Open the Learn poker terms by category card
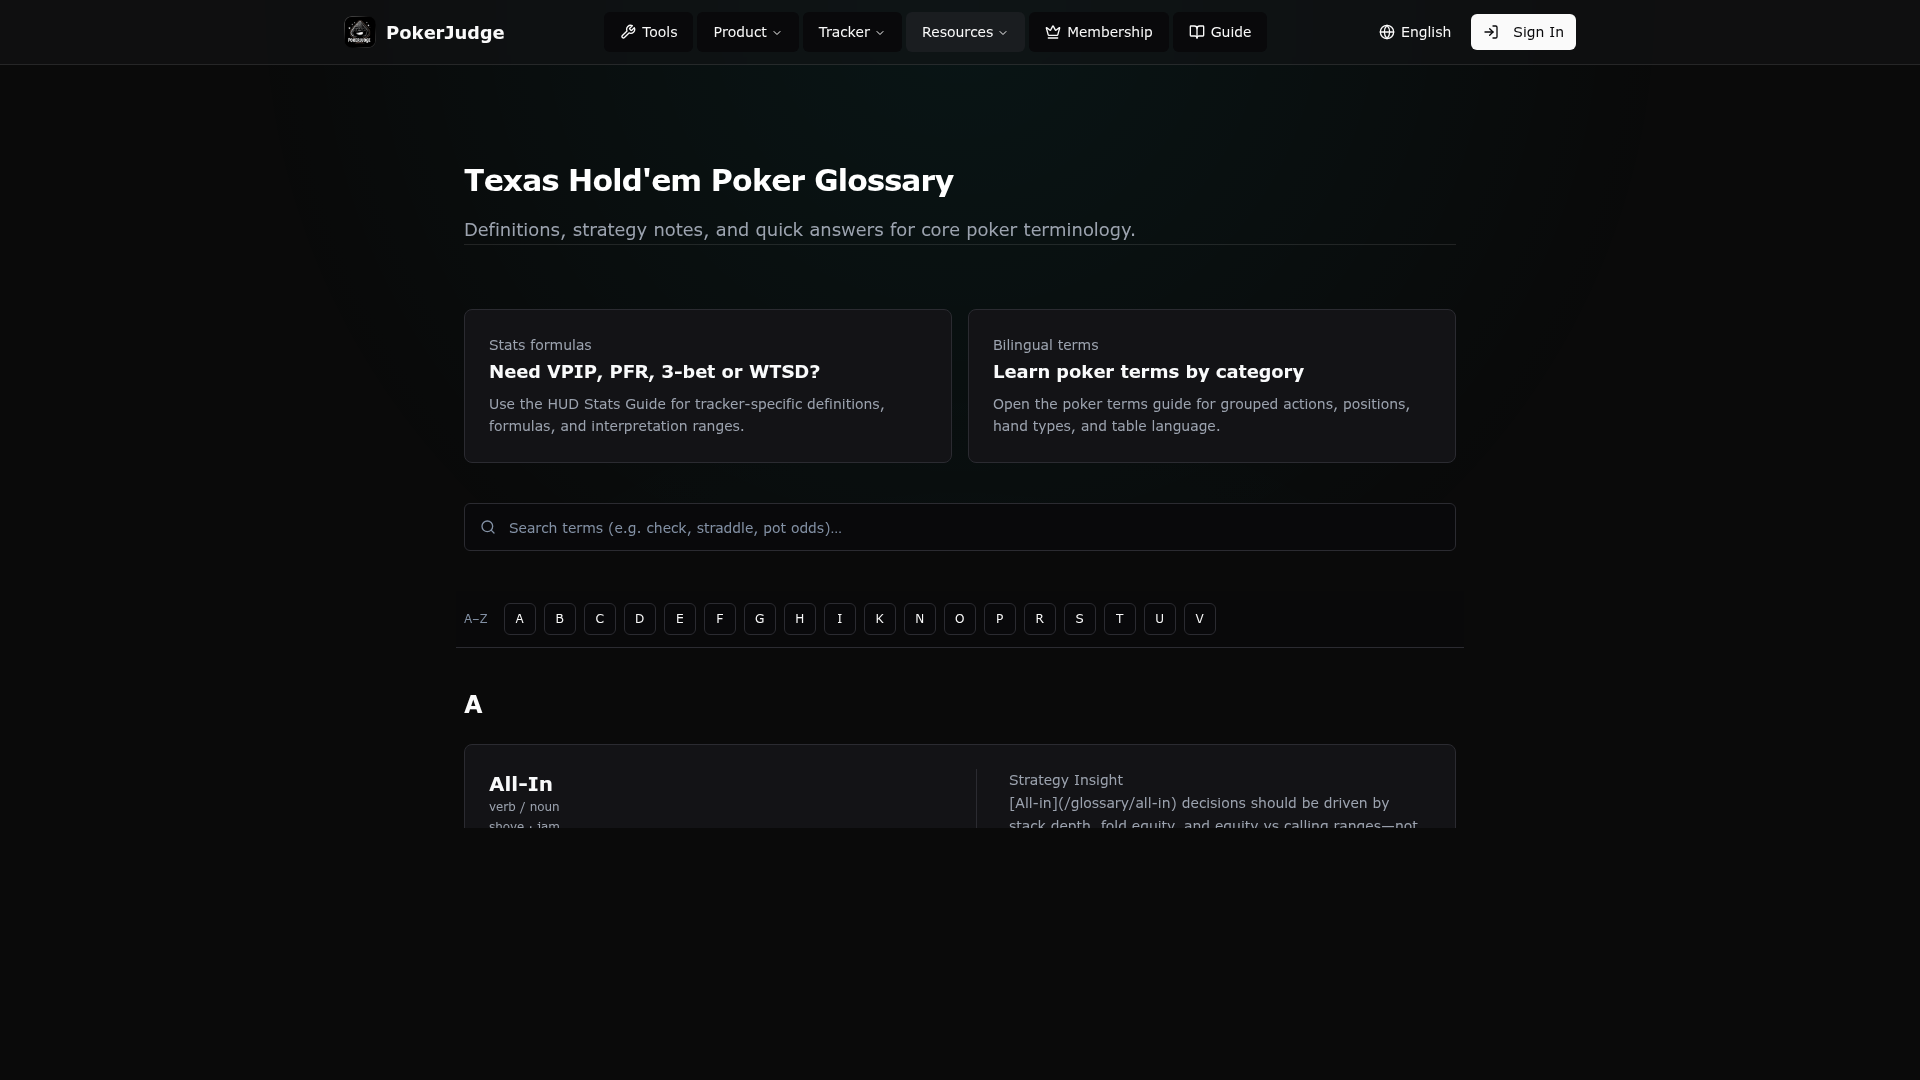Screen dimensions: 1920x1080 (x=1212, y=386)
